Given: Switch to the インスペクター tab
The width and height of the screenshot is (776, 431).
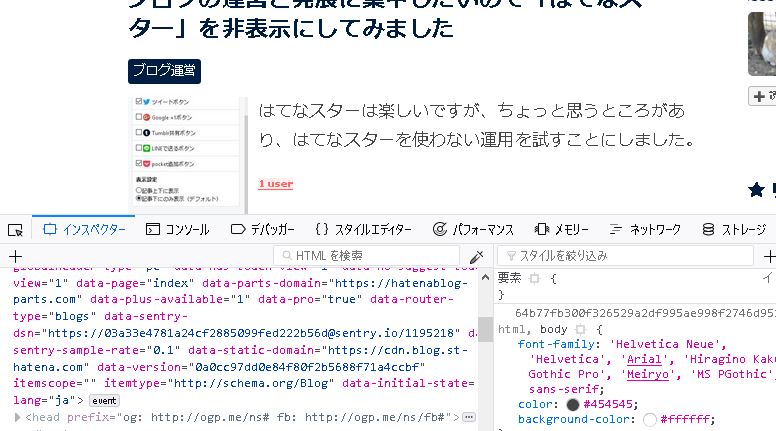Looking at the screenshot, I should pyautogui.click(x=84, y=230).
